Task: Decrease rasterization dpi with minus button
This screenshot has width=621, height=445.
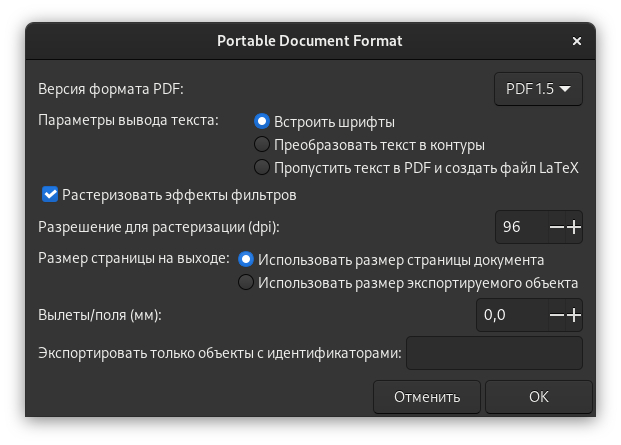Action: [x=557, y=227]
